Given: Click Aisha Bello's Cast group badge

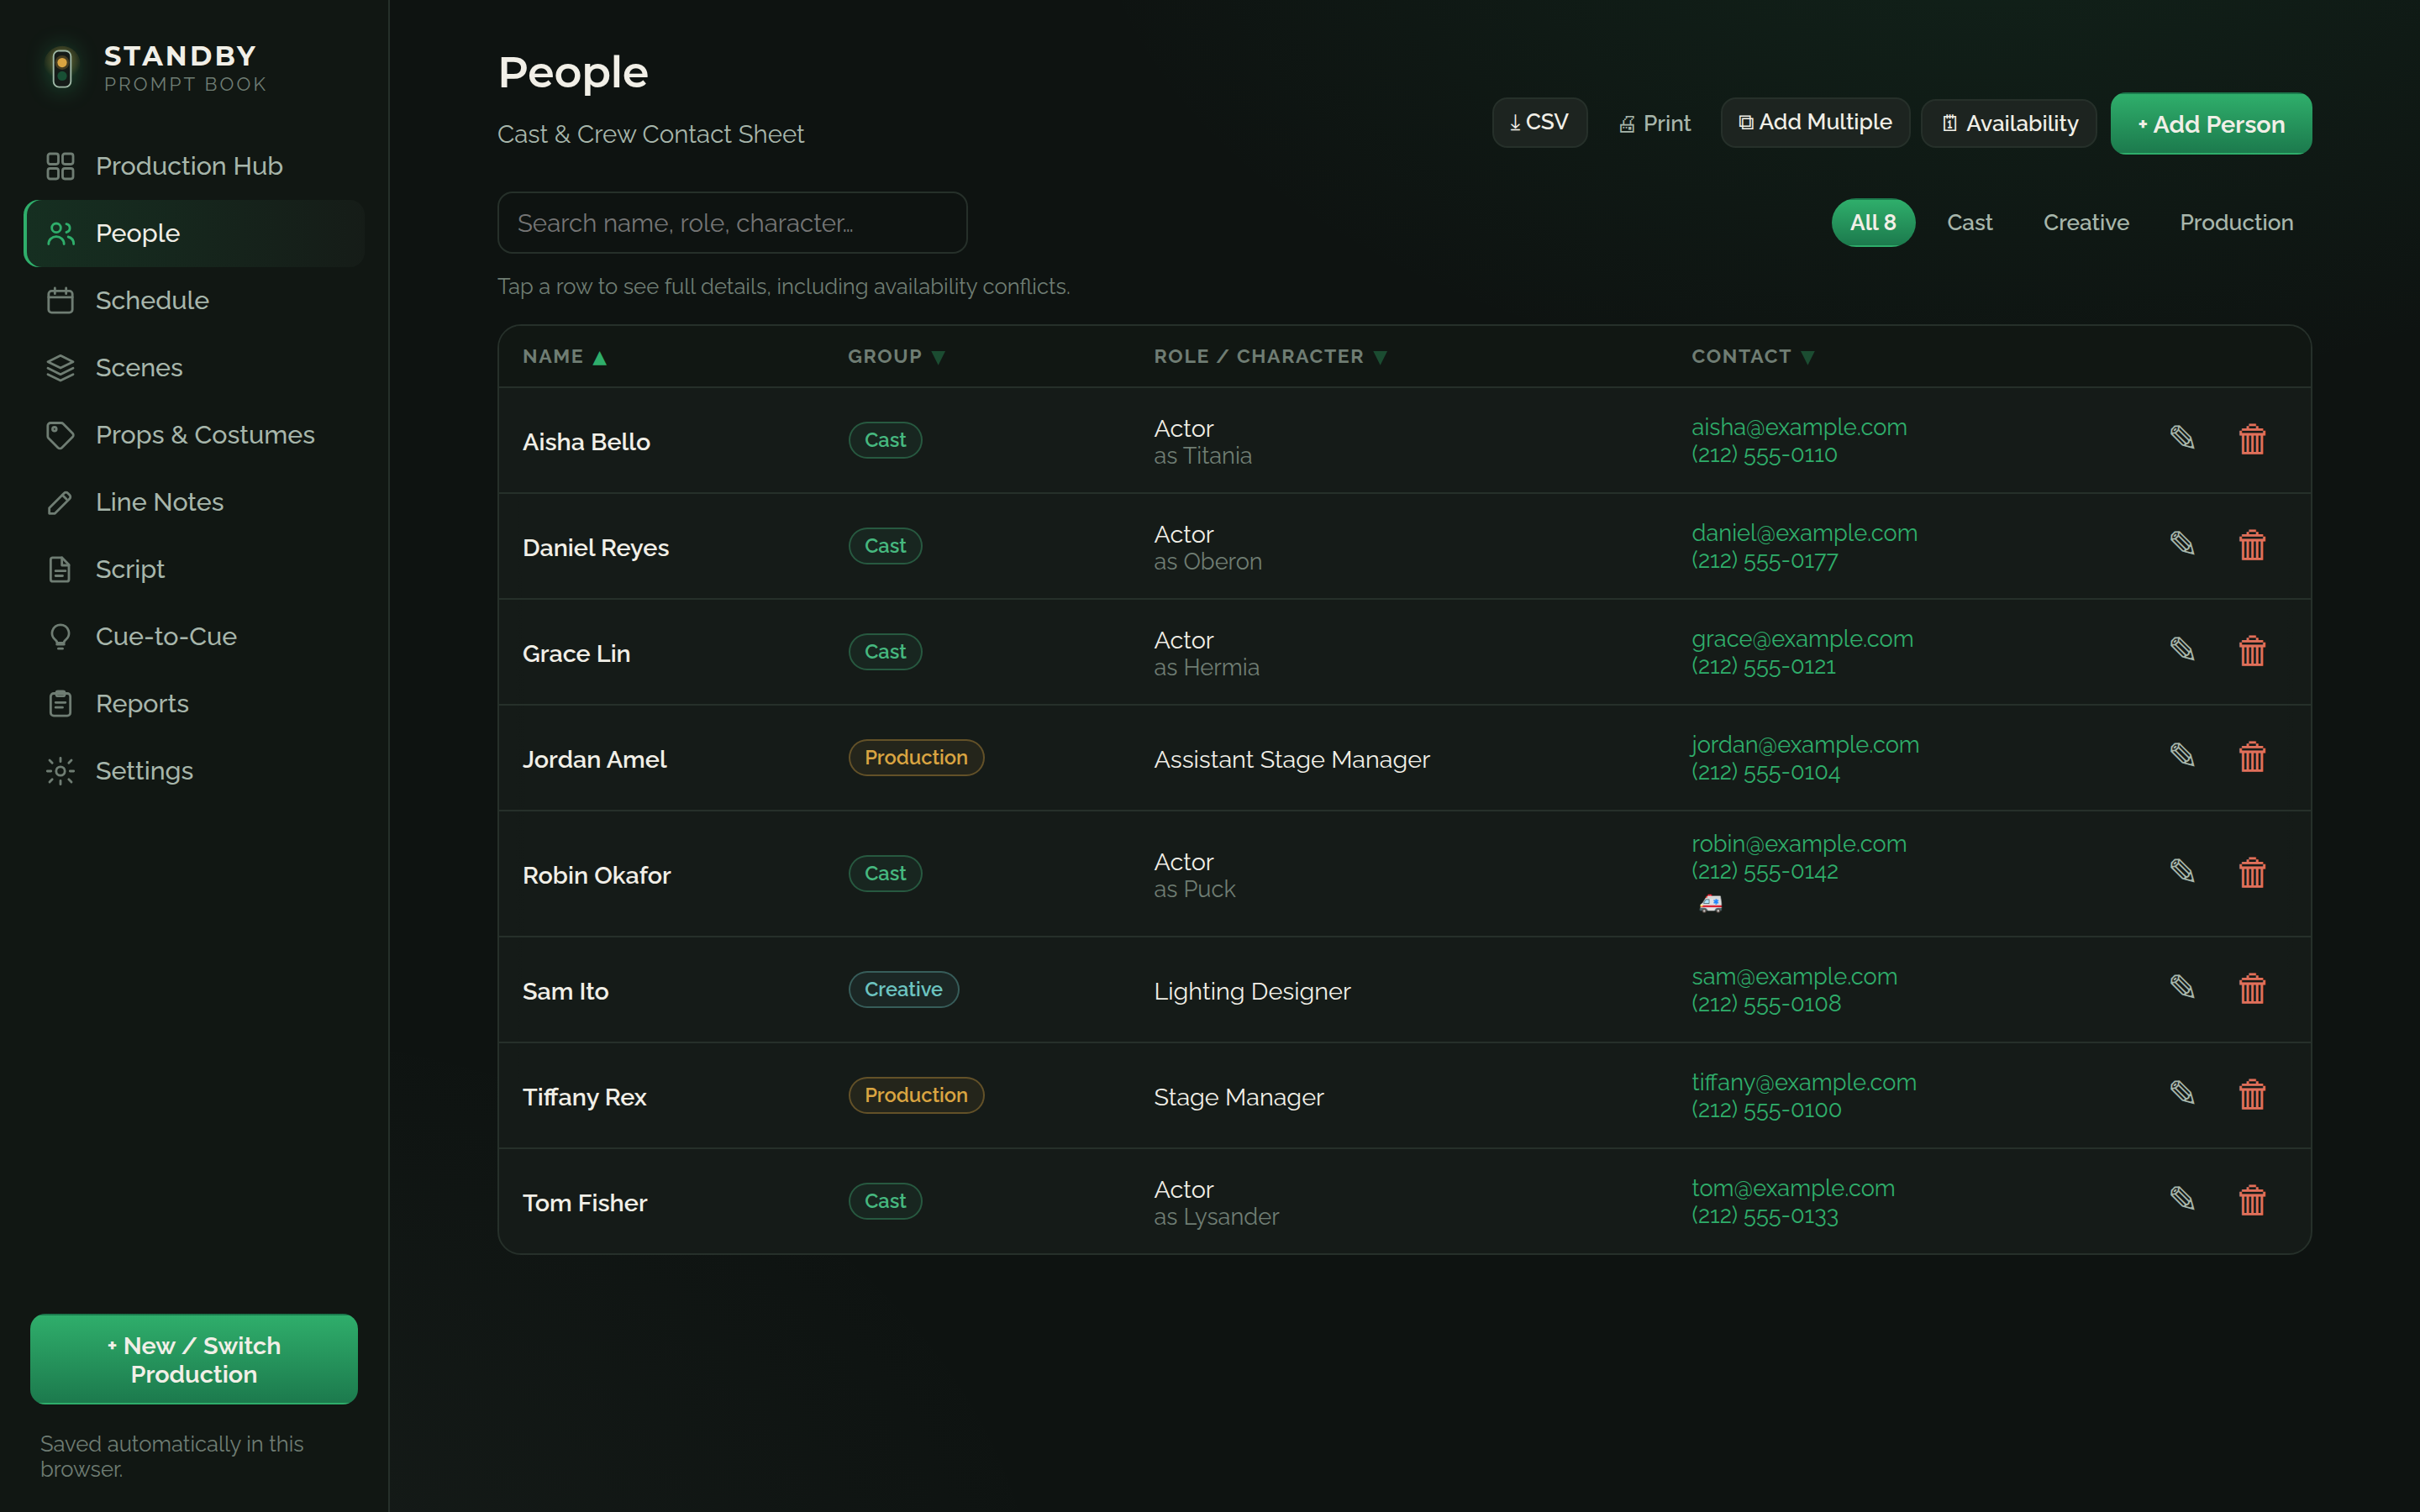Looking at the screenshot, I should tap(885, 440).
